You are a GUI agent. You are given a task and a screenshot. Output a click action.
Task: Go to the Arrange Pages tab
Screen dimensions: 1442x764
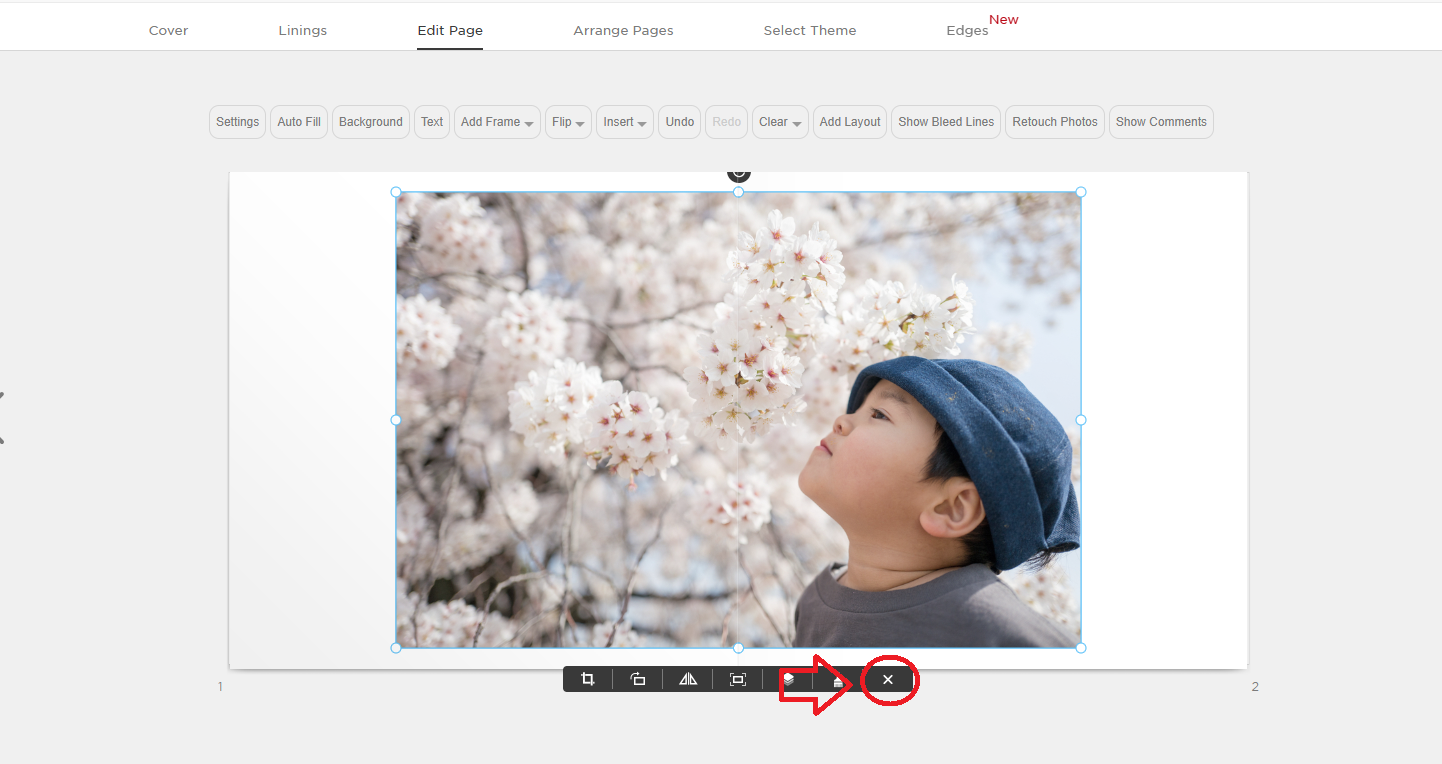(x=623, y=30)
